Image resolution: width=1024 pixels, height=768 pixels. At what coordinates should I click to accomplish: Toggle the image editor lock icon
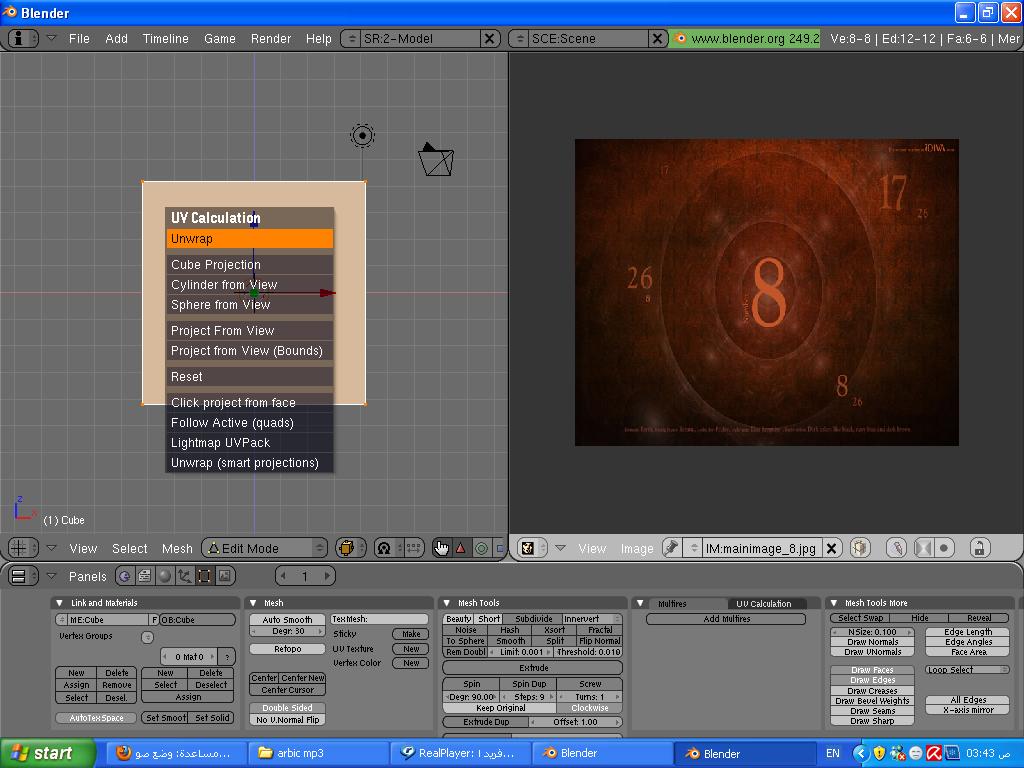tap(979, 548)
